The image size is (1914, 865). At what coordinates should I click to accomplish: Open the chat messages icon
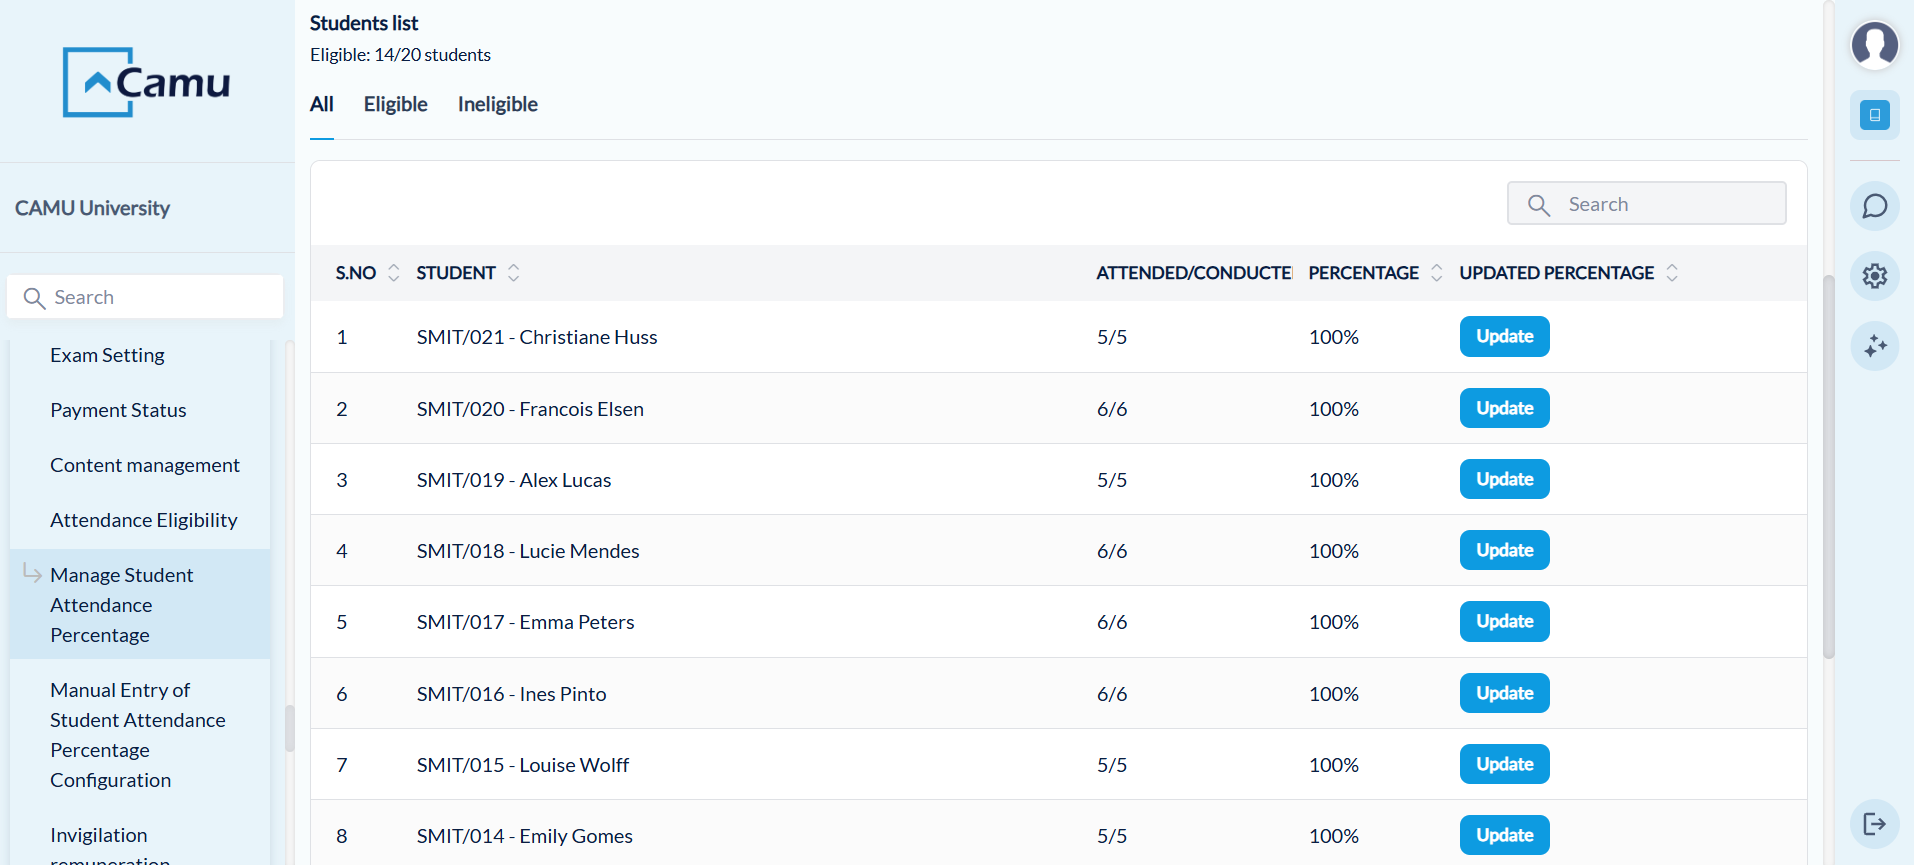1874,206
